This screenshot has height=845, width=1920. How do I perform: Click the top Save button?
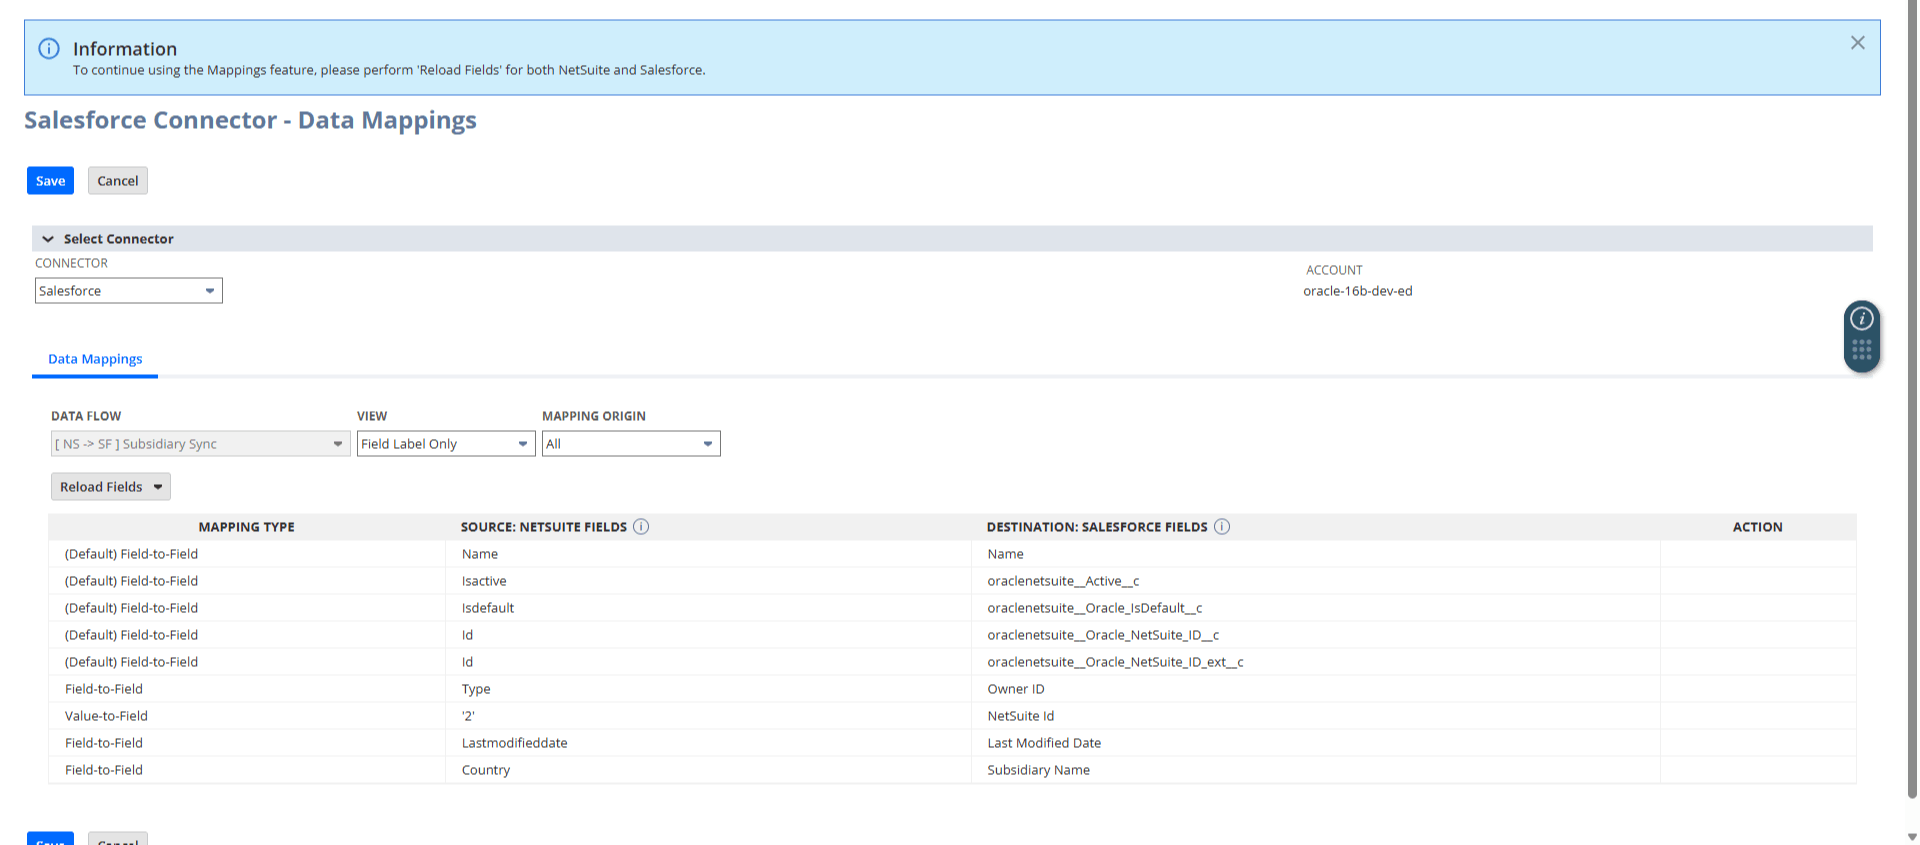(x=50, y=181)
